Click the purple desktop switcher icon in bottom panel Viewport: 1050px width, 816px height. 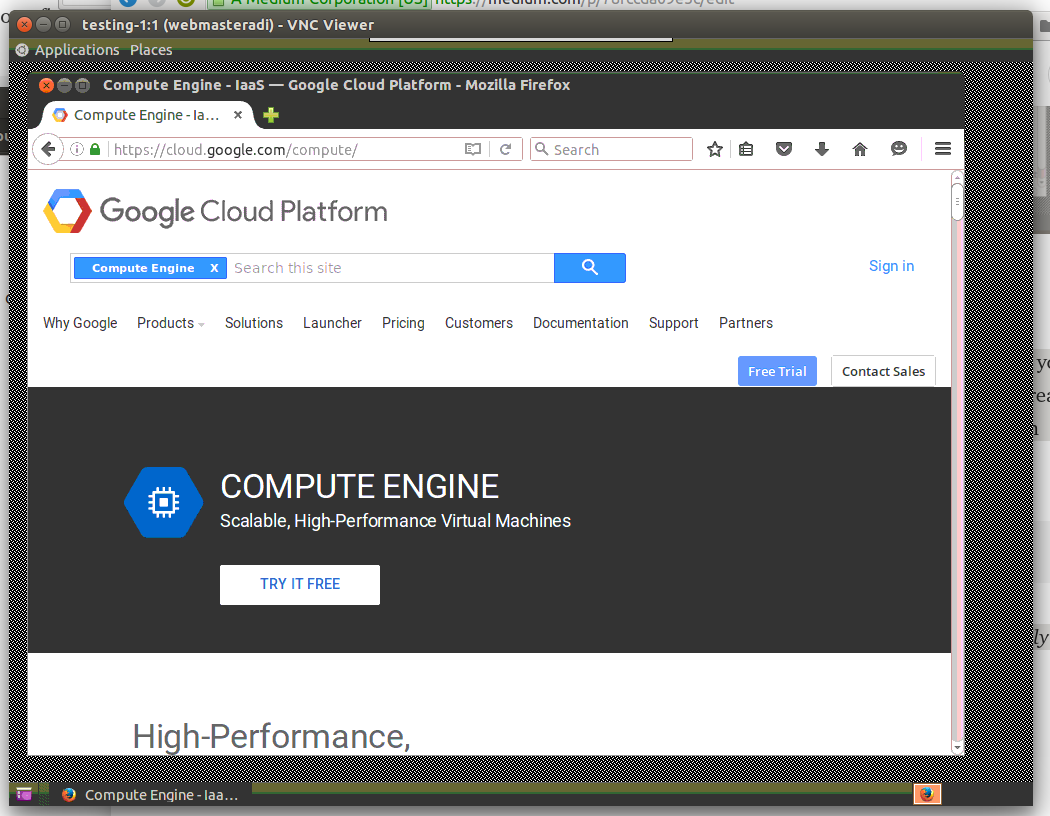tap(24, 795)
